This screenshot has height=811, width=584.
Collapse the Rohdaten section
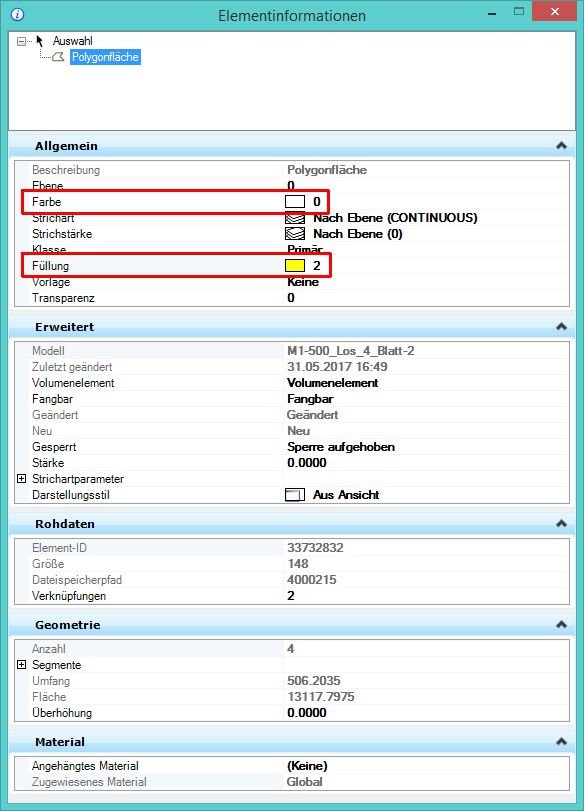click(x=561, y=524)
